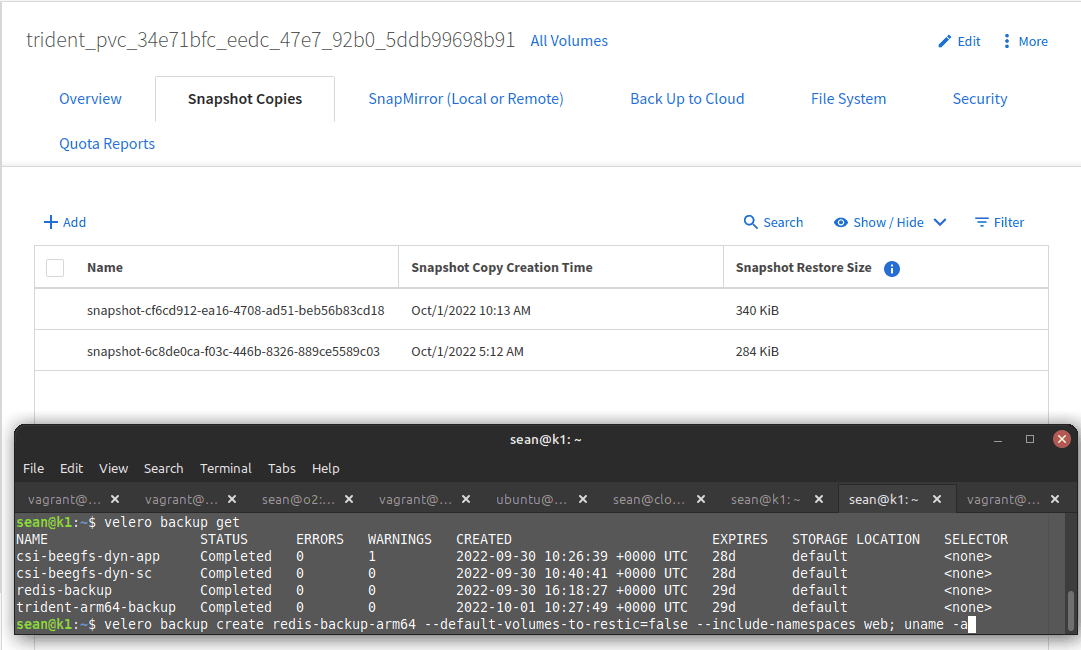Screen dimensions: 1081x650
Task: Switch to the Overview tab
Action: [x=90, y=99]
